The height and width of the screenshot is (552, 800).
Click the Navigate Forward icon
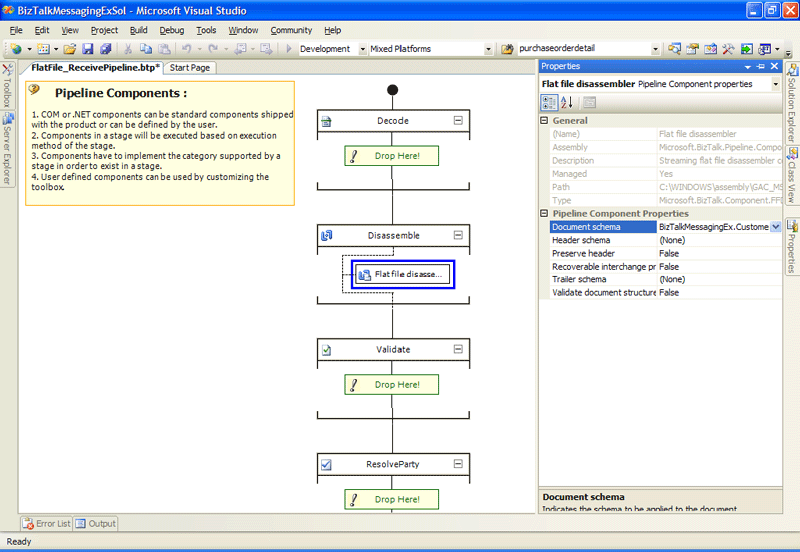(266, 49)
